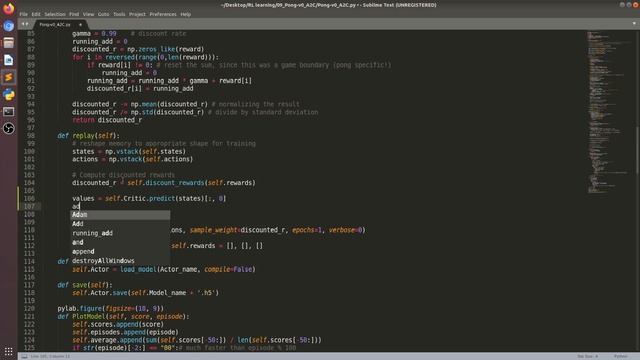Viewport: 640px width, 360px height.
Task: Close the Pong-v0_A2C.py tab
Action: coord(80,24)
